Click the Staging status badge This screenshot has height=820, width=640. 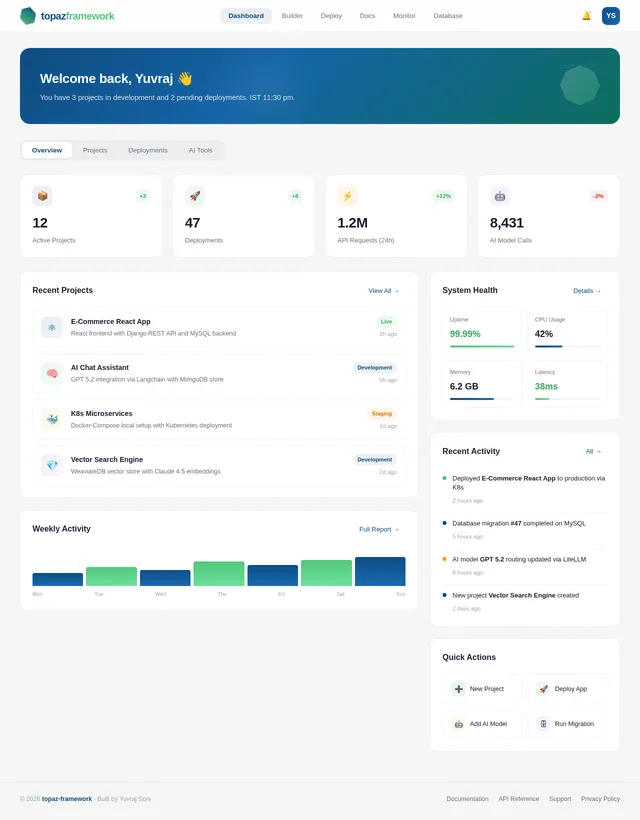(382, 414)
